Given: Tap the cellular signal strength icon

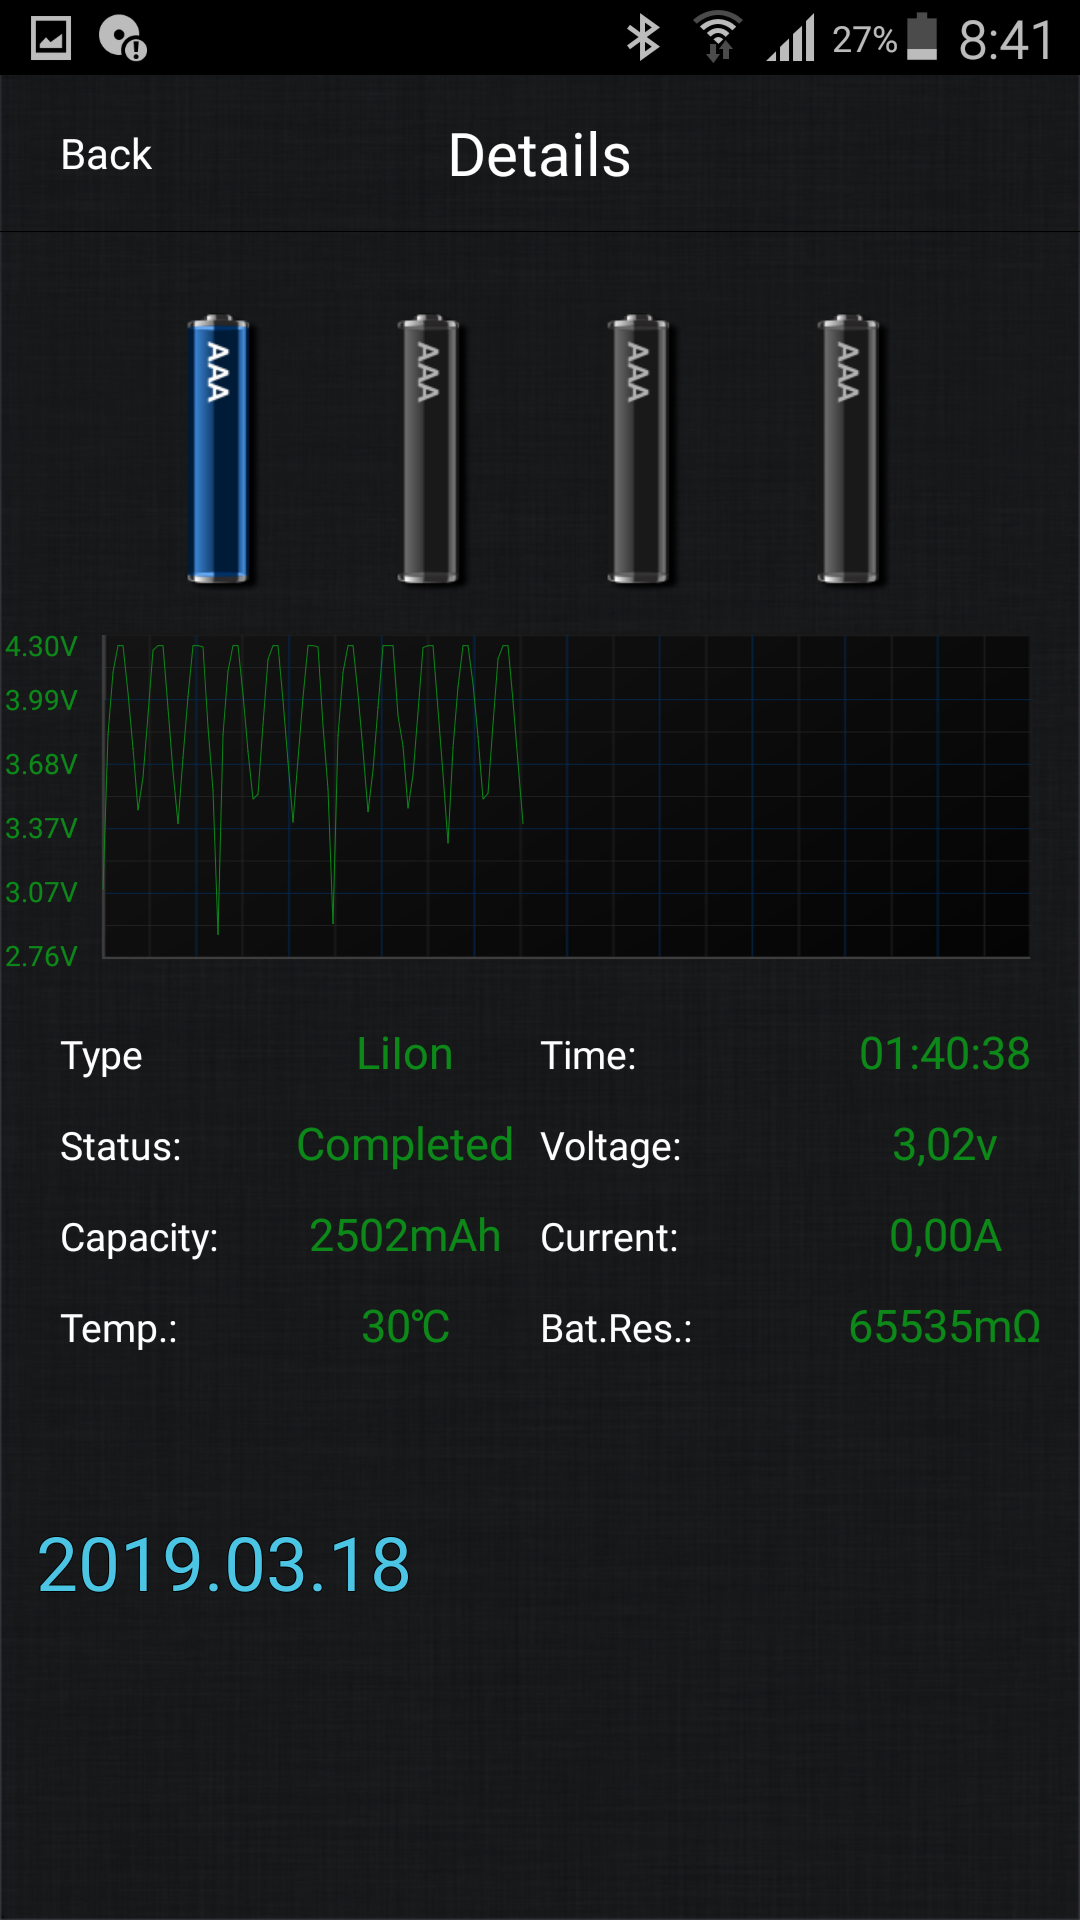Looking at the screenshot, I should pos(791,38).
